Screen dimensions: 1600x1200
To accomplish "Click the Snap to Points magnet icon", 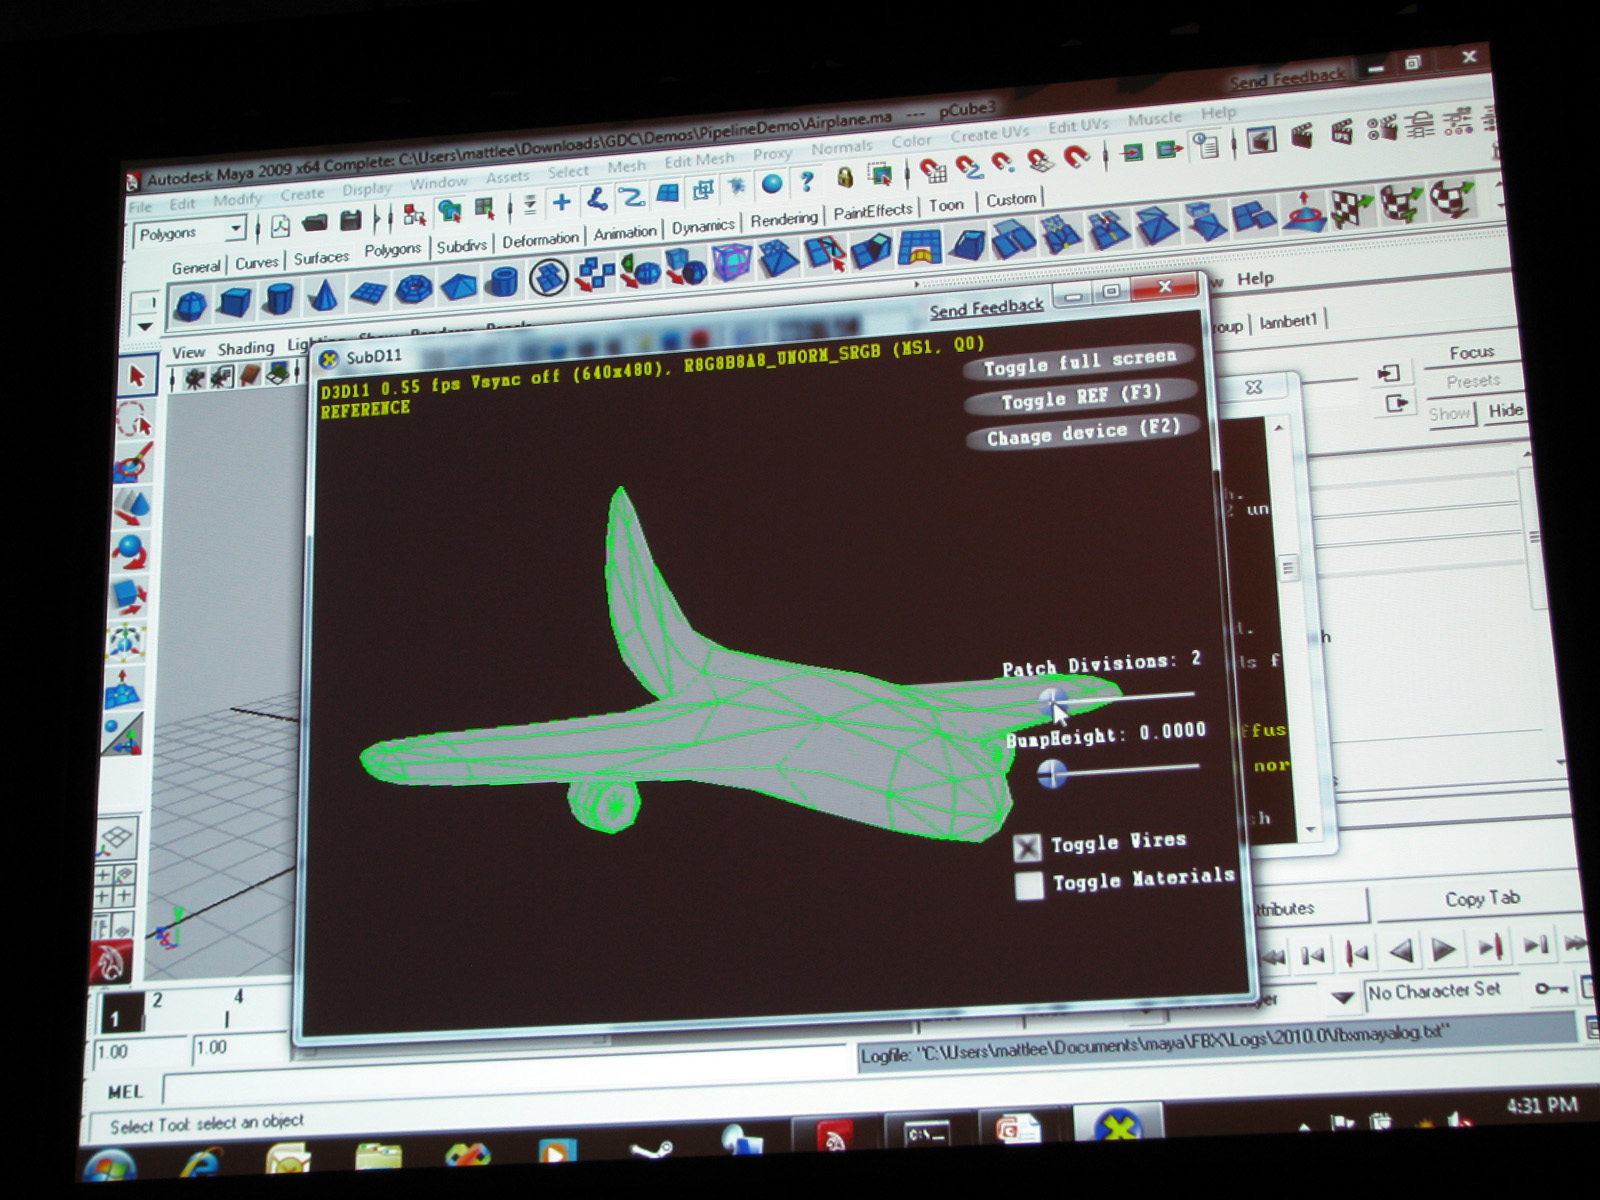I will pyautogui.click(x=1003, y=164).
